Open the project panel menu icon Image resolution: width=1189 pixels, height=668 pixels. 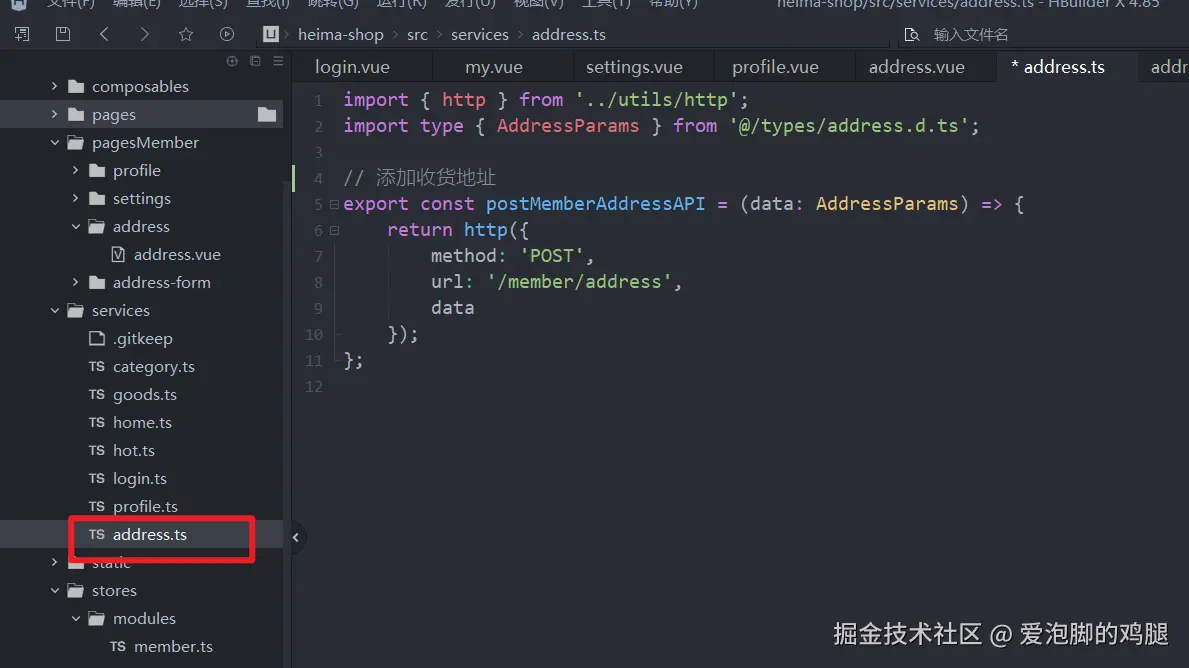point(278,61)
